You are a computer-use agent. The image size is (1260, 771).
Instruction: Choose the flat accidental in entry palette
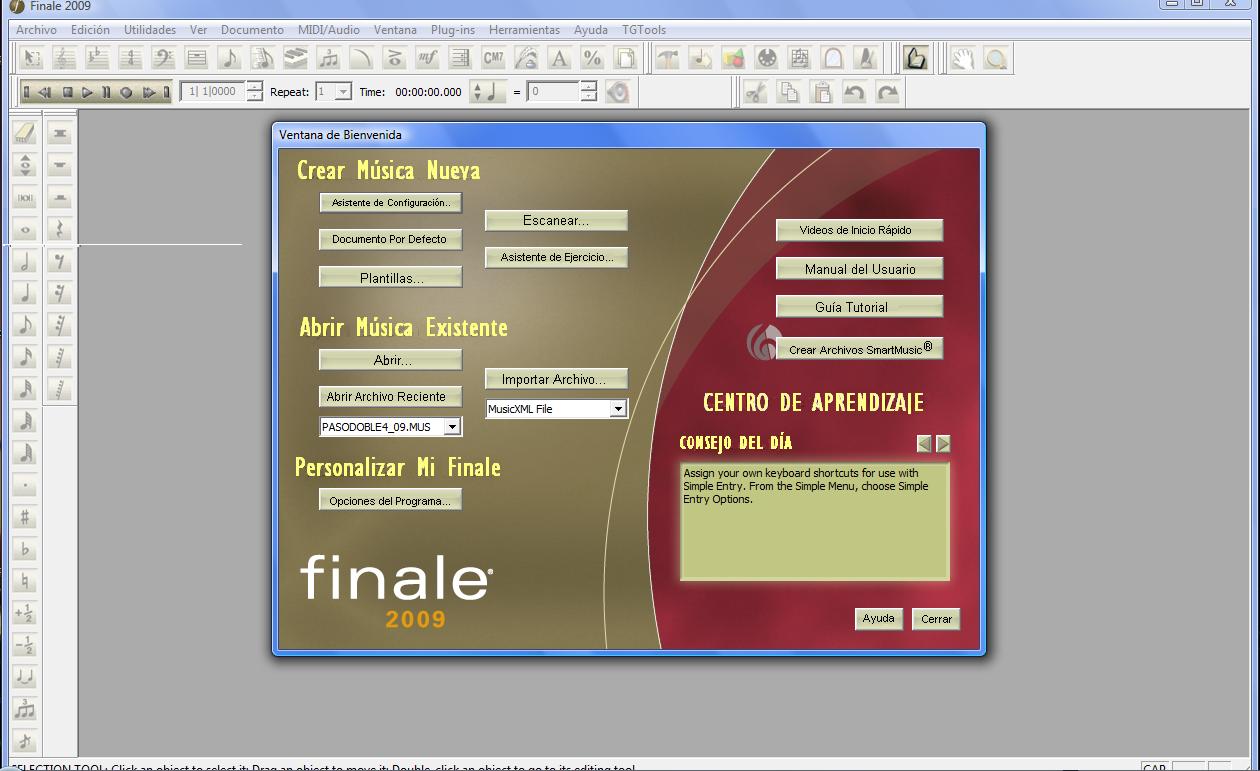pyautogui.click(x=26, y=549)
